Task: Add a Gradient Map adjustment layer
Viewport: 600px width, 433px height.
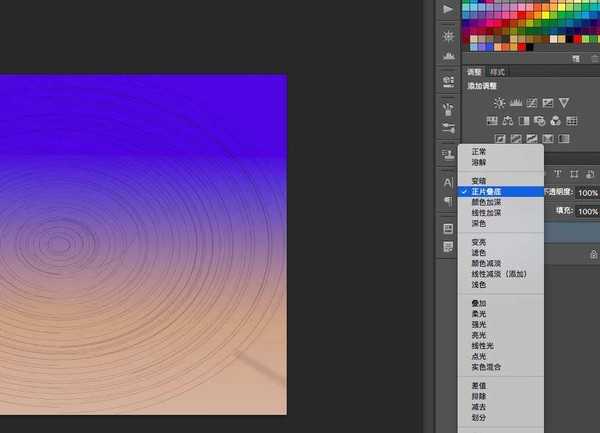Action: tap(564, 138)
